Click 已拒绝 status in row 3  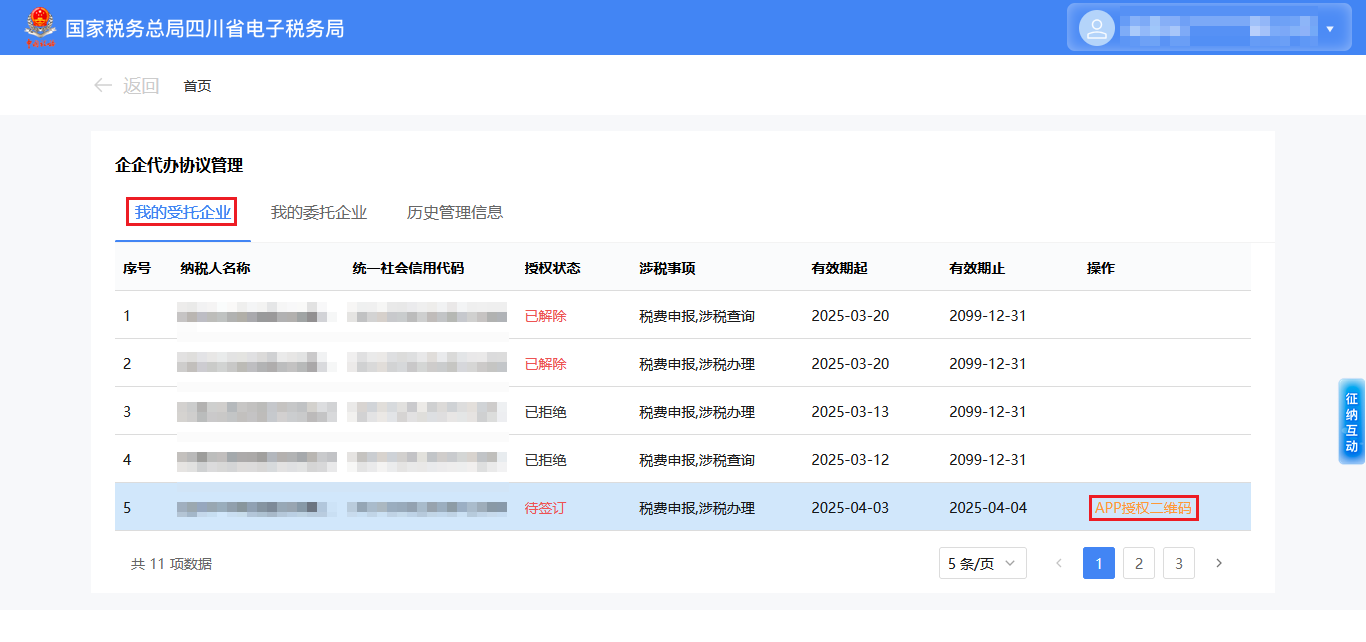tap(546, 412)
